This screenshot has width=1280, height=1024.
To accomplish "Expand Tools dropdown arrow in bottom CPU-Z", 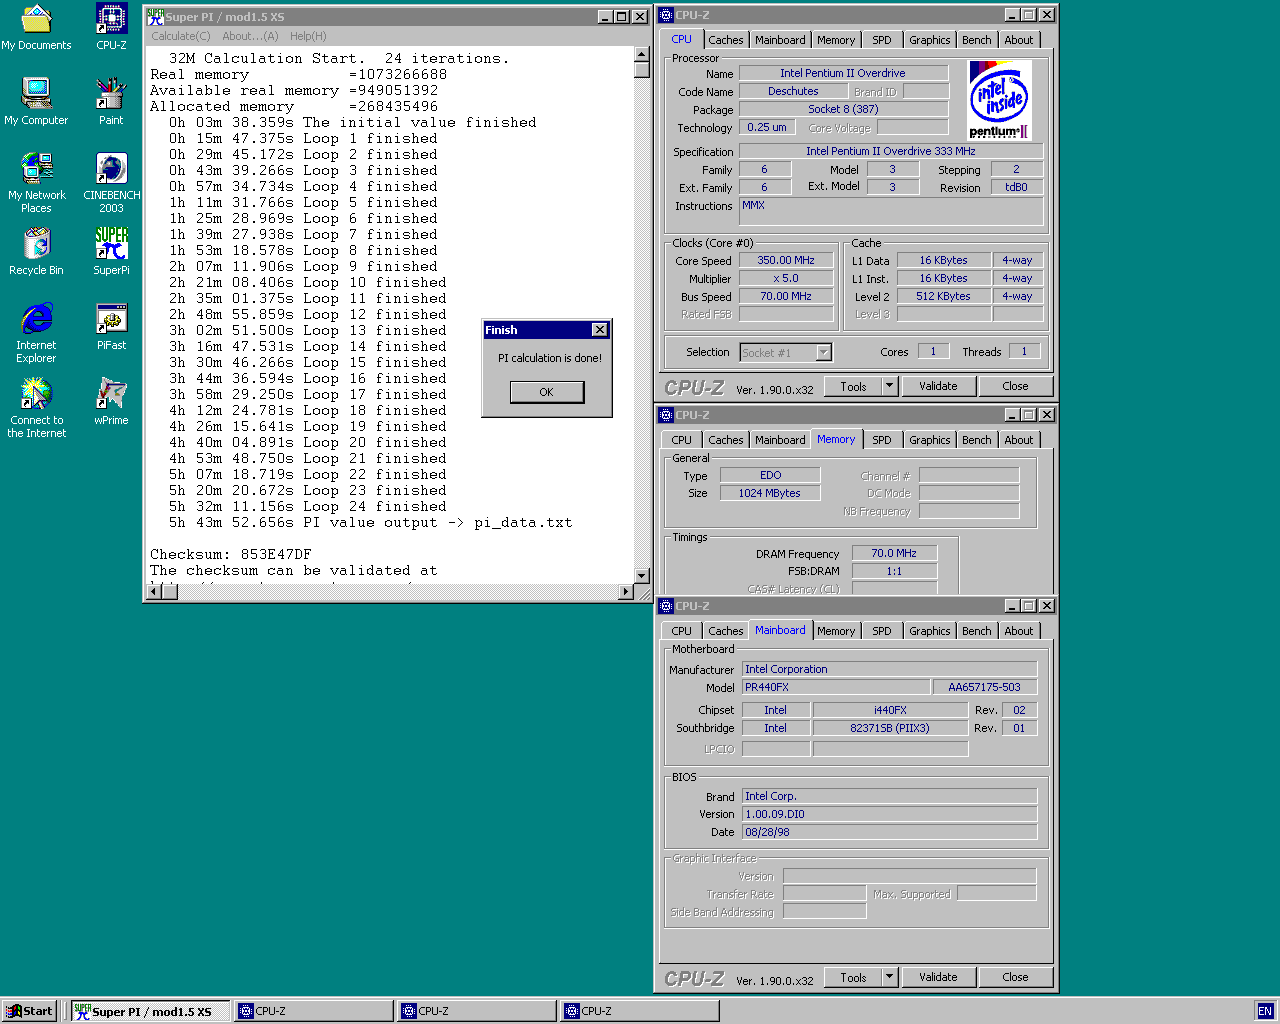I will pyautogui.click(x=889, y=977).
